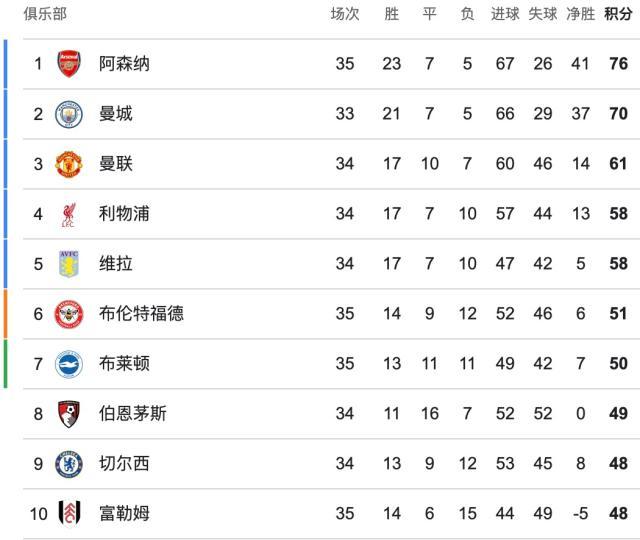The width and height of the screenshot is (640, 540).
Task: Click the 进球 column header
Action: [505, 14]
